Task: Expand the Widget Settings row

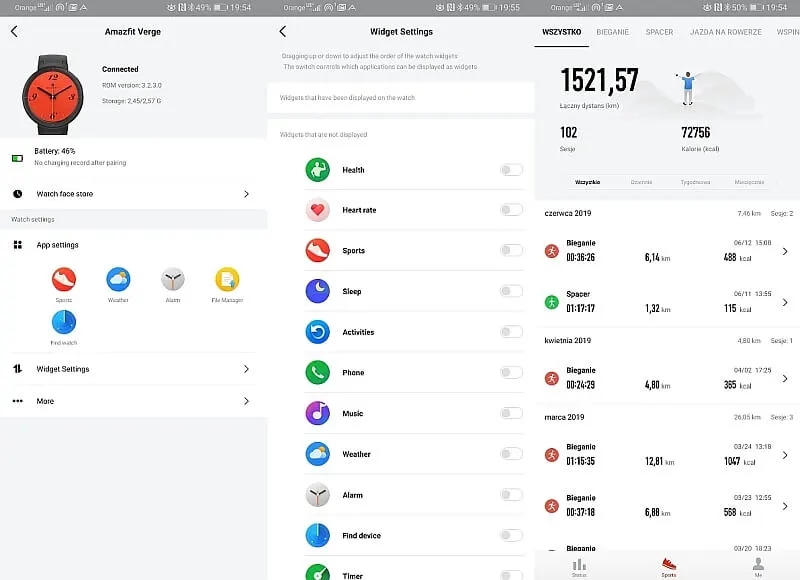Action: point(246,369)
